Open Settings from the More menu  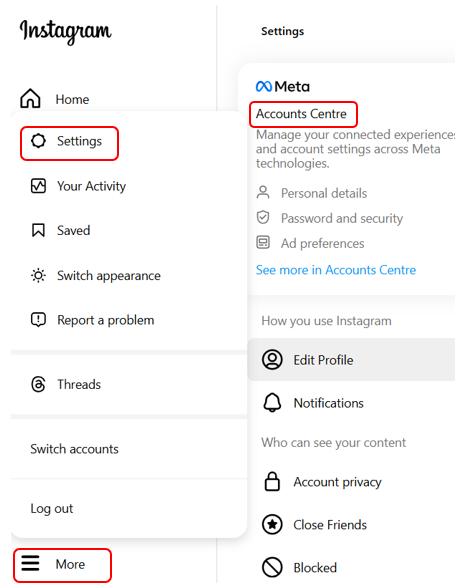(70, 143)
